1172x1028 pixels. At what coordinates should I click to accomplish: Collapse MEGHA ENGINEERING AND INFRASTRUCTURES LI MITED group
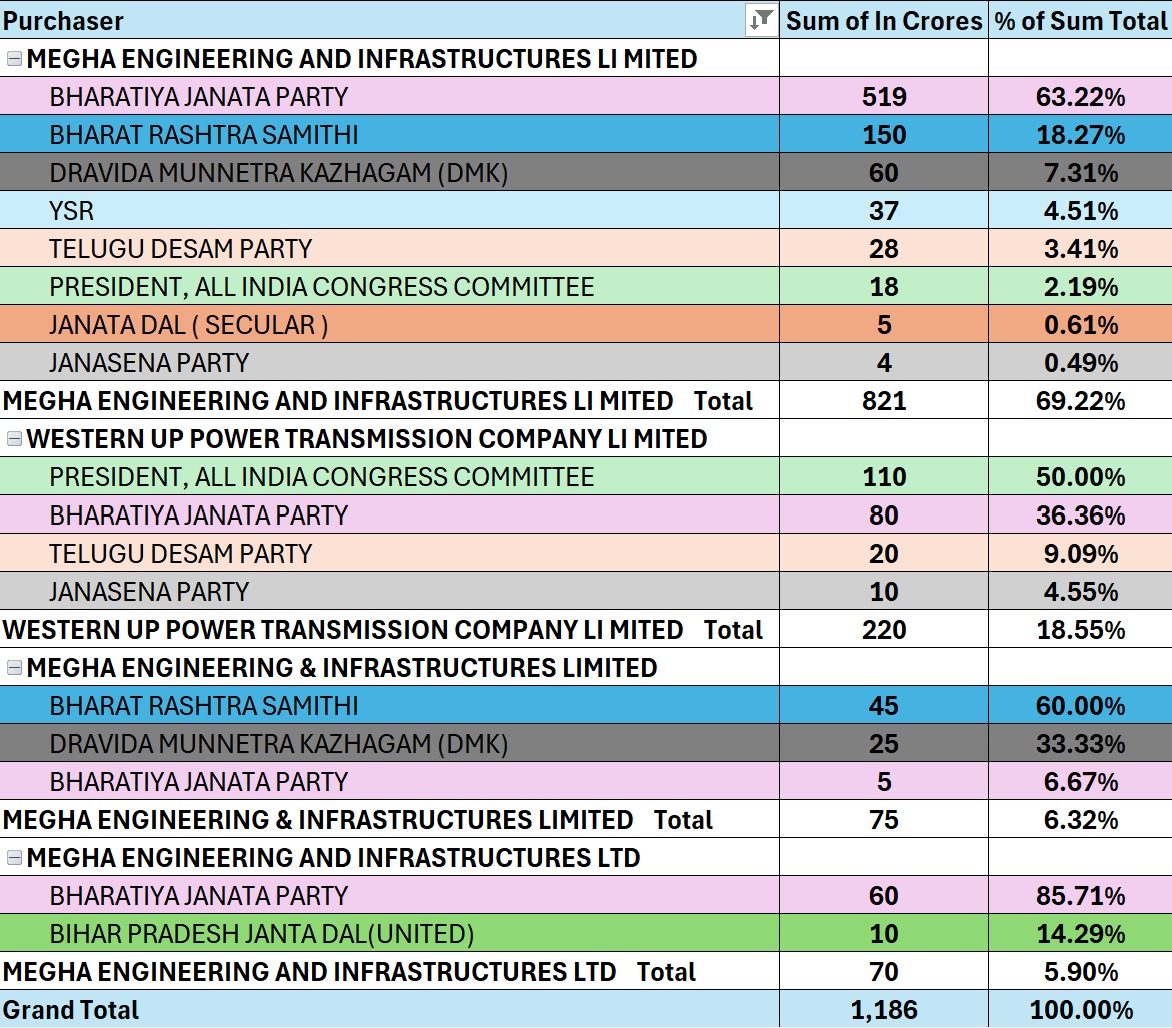click(x=14, y=58)
